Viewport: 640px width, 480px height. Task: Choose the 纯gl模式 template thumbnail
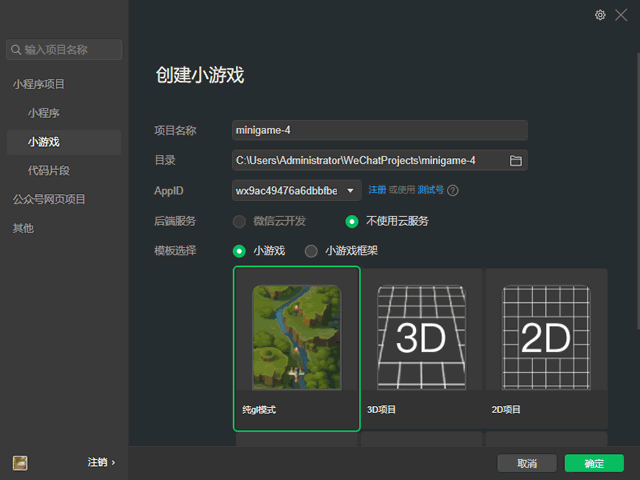296,337
